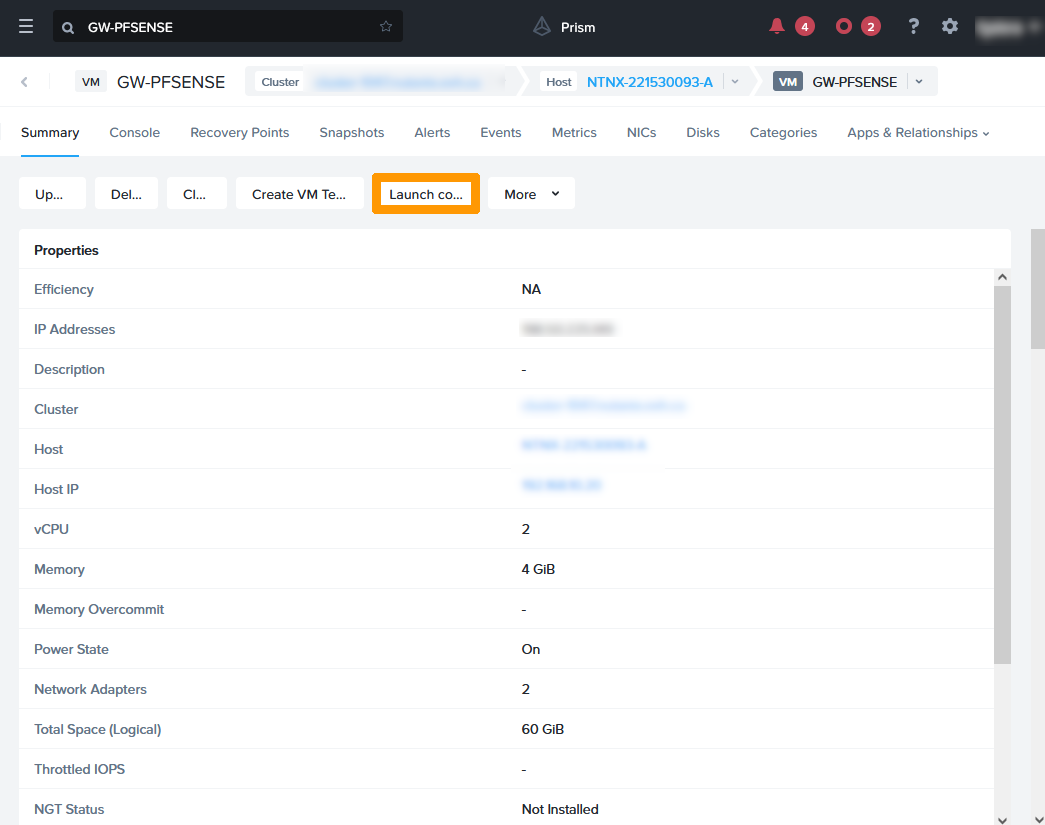View tasks via the red circle icon
1045x825 pixels.
(x=844, y=27)
